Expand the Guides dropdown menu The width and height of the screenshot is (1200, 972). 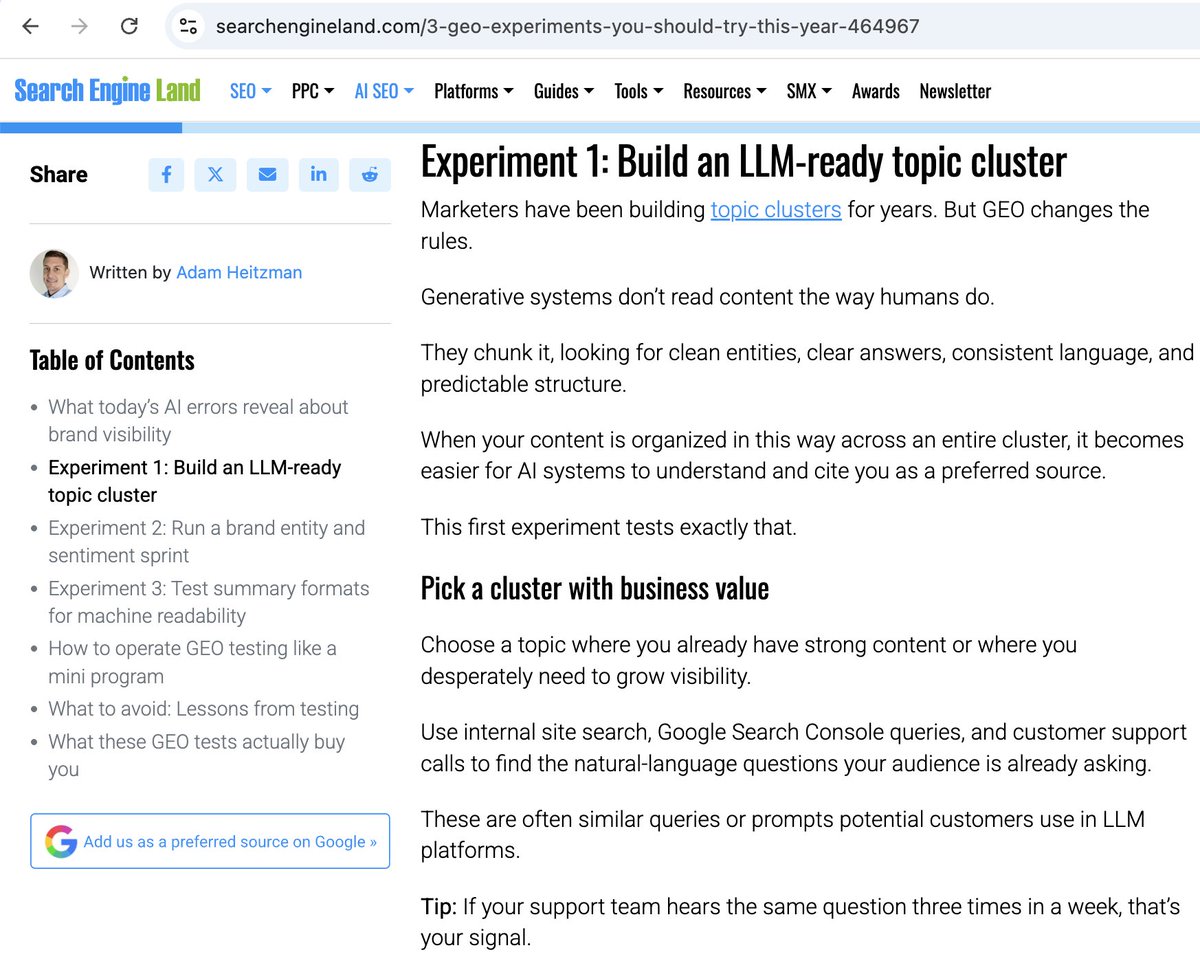564,91
